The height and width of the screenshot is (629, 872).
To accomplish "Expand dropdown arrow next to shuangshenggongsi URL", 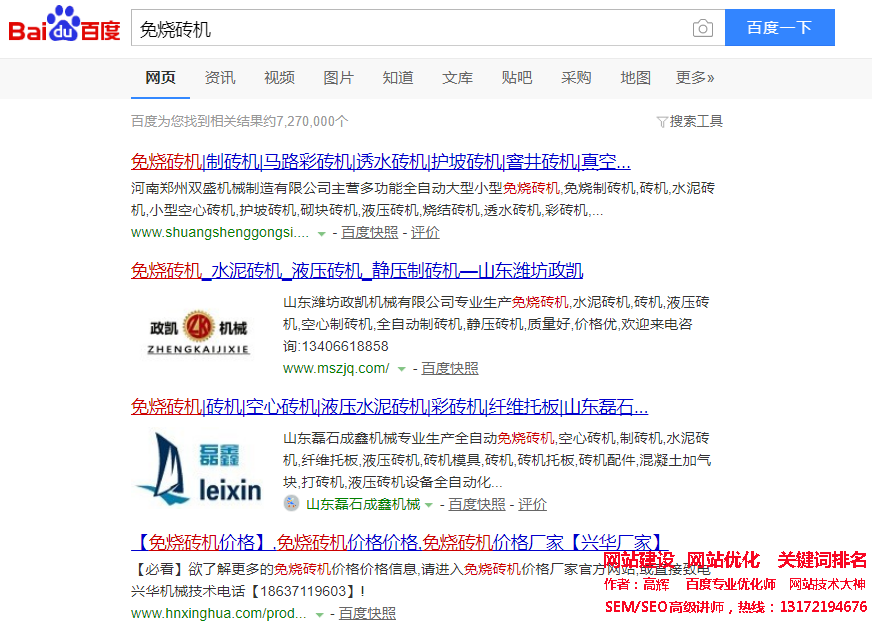I will tap(321, 233).
